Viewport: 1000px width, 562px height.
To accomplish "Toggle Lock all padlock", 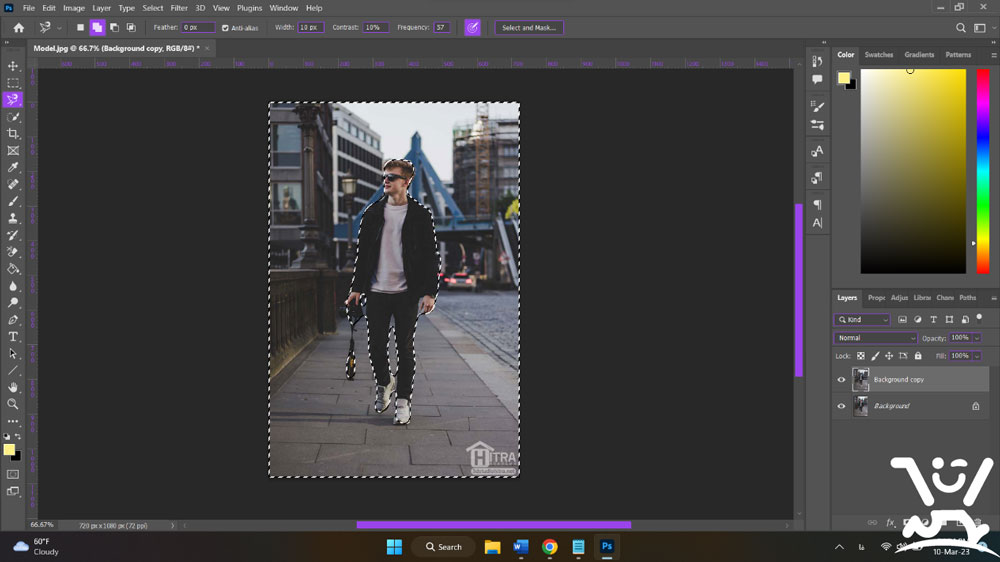I will tap(918, 356).
